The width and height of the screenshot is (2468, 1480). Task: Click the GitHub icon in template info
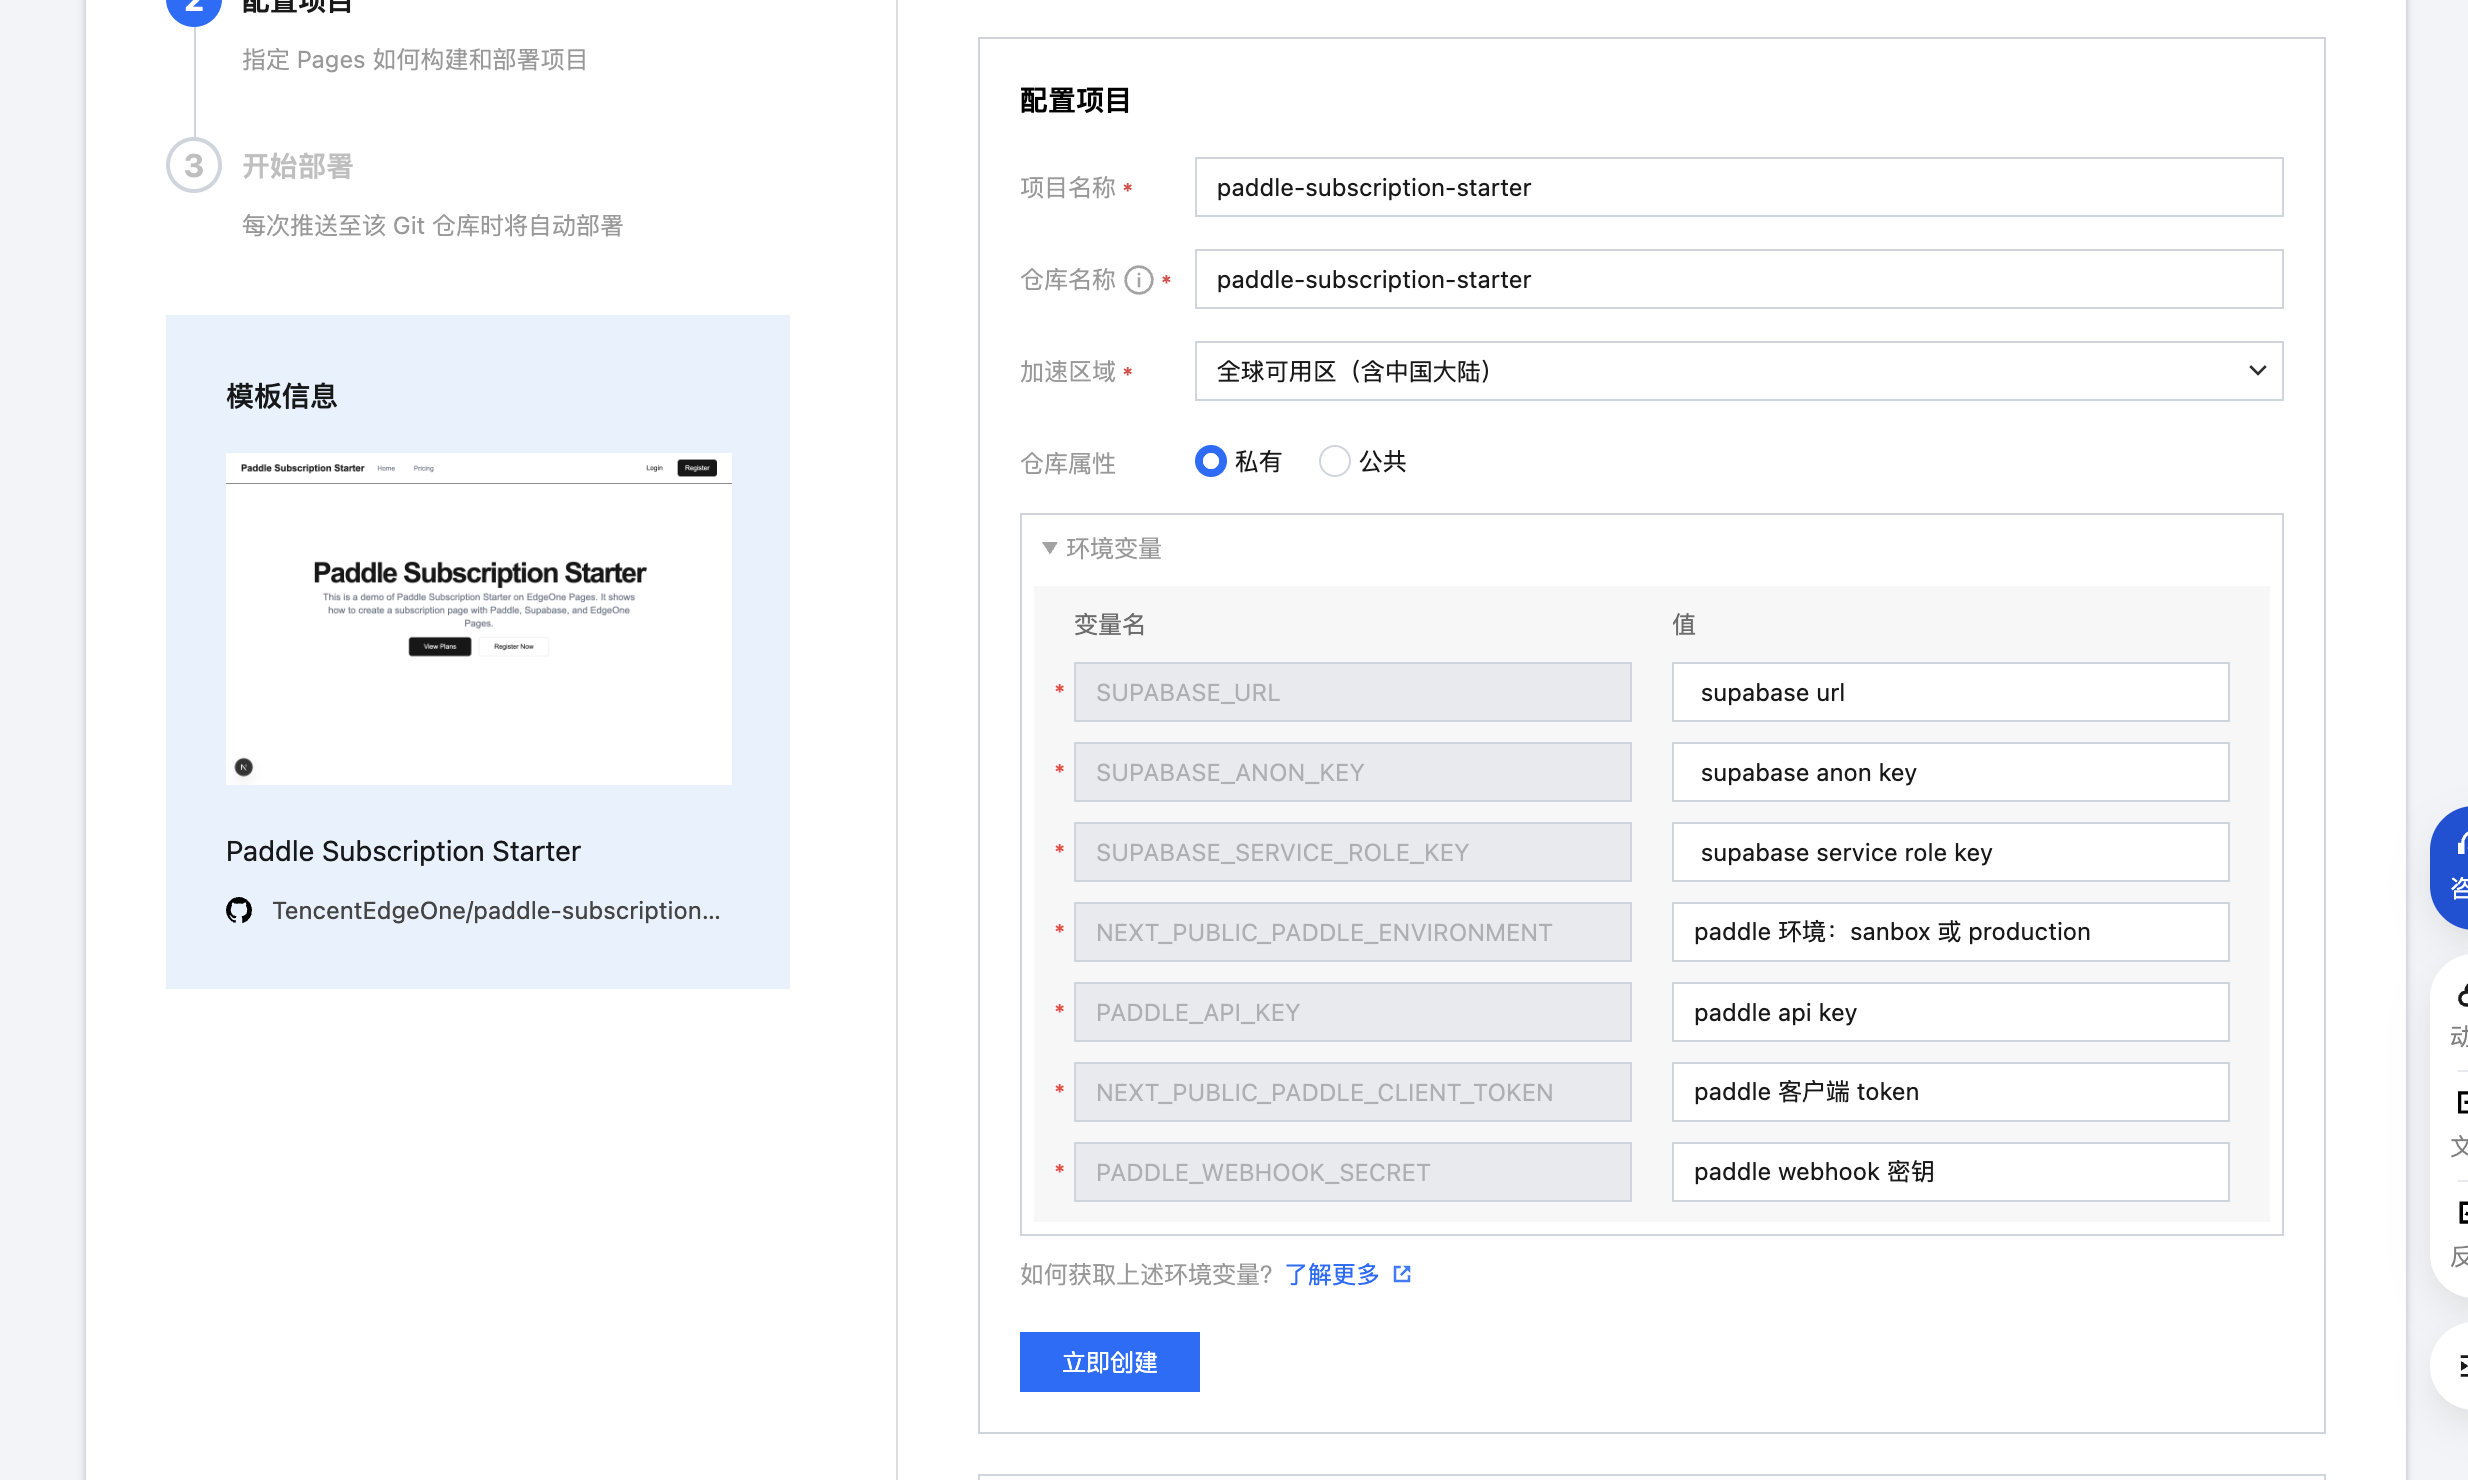coord(239,910)
